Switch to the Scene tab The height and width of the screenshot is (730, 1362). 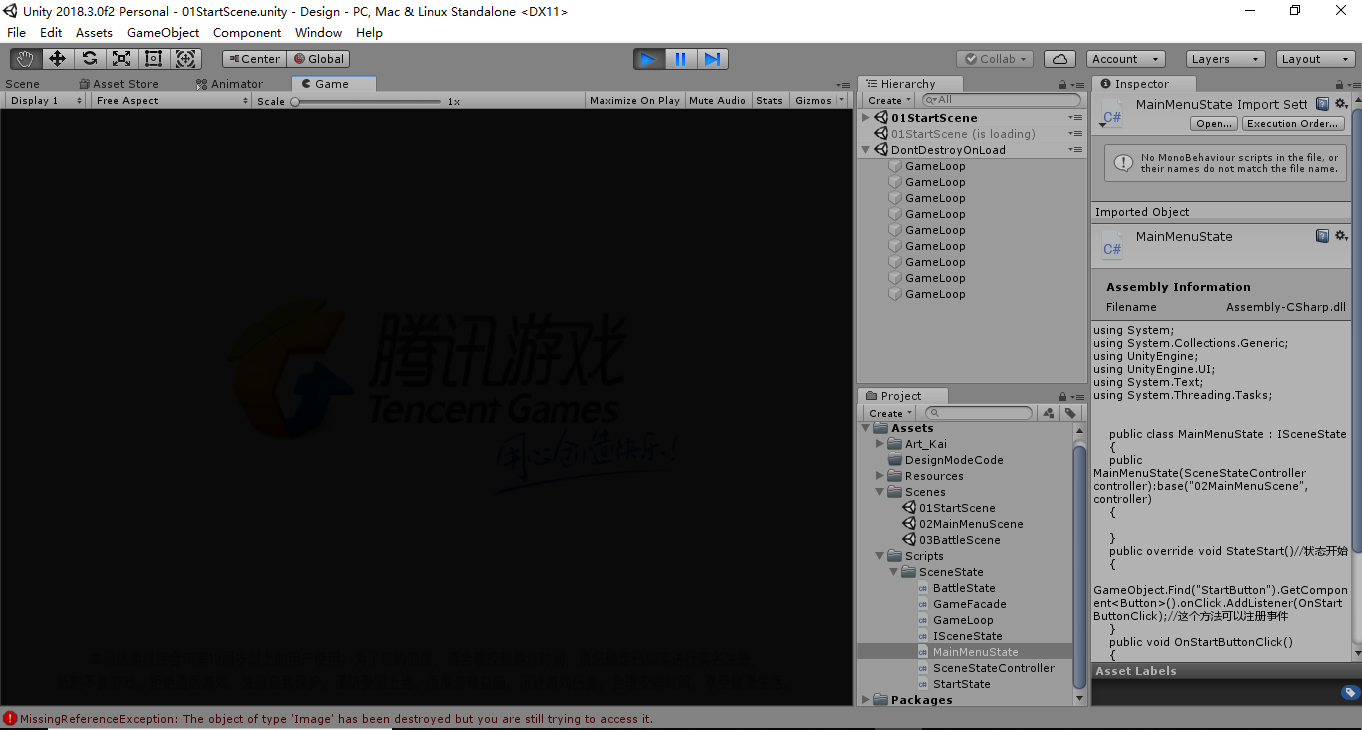(23, 84)
